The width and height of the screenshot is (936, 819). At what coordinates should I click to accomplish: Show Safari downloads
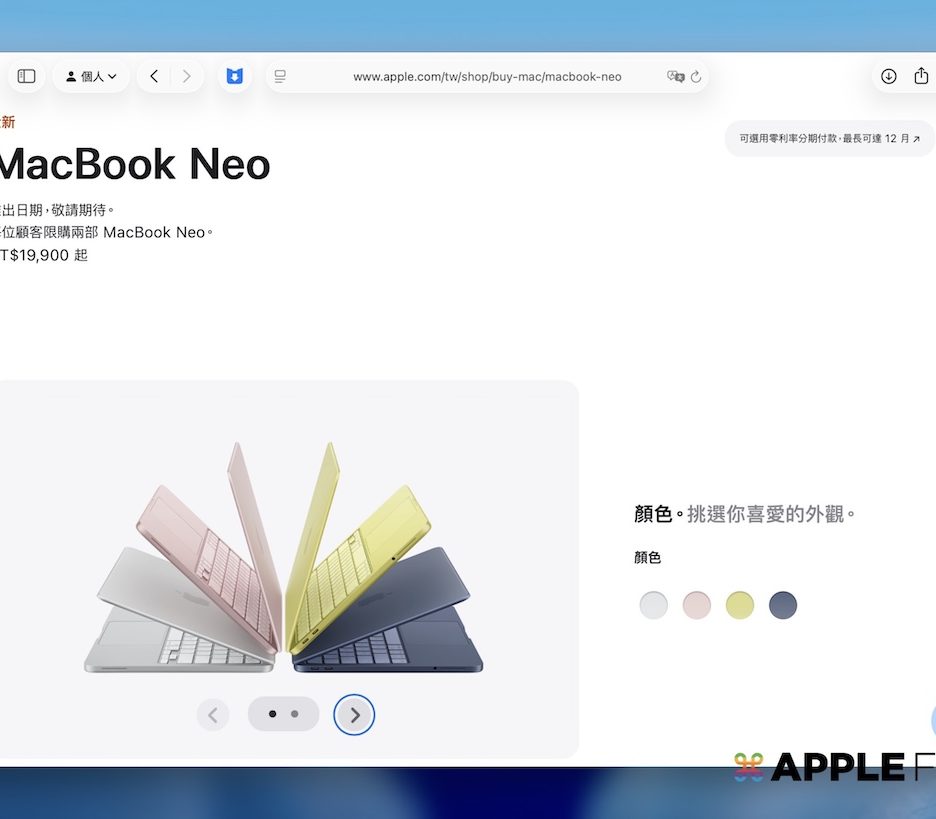888,76
